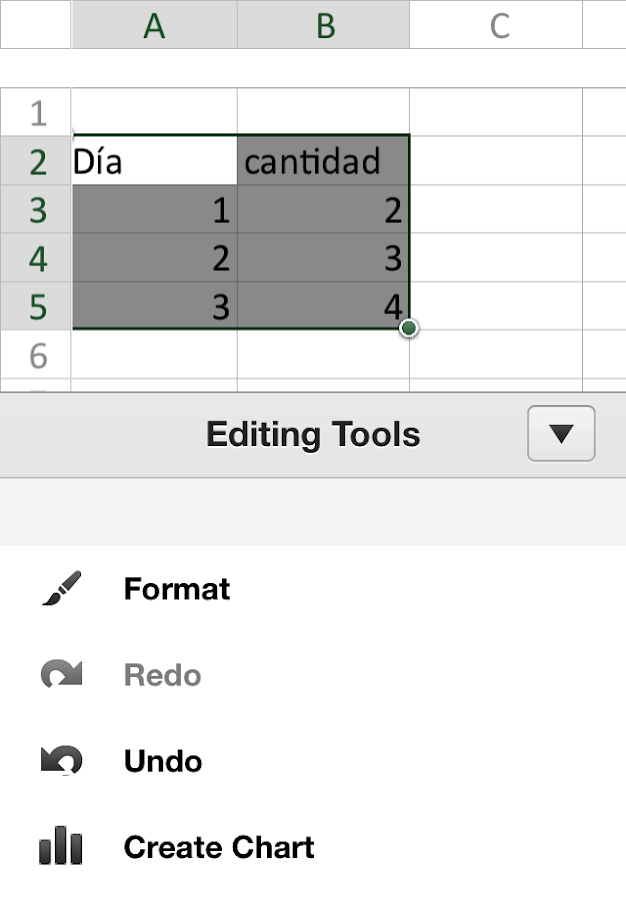Click the cell containing cantidad

click(323, 161)
